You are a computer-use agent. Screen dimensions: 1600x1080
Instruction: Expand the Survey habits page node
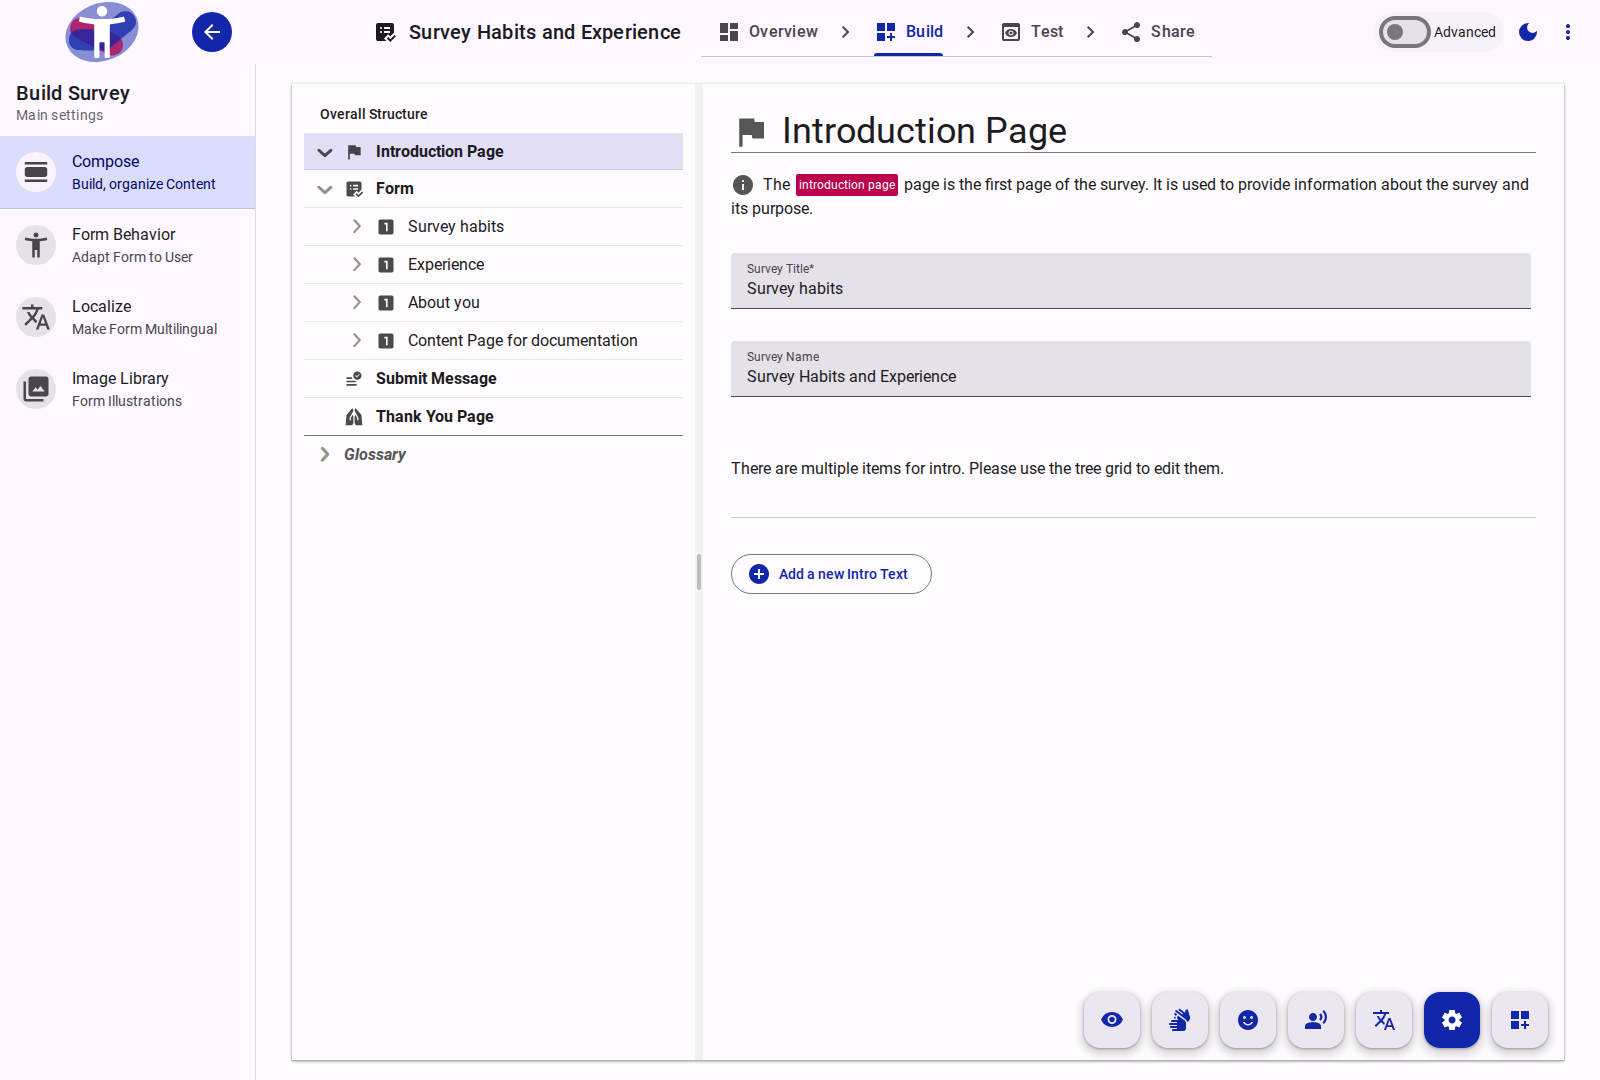click(x=356, y=227)
